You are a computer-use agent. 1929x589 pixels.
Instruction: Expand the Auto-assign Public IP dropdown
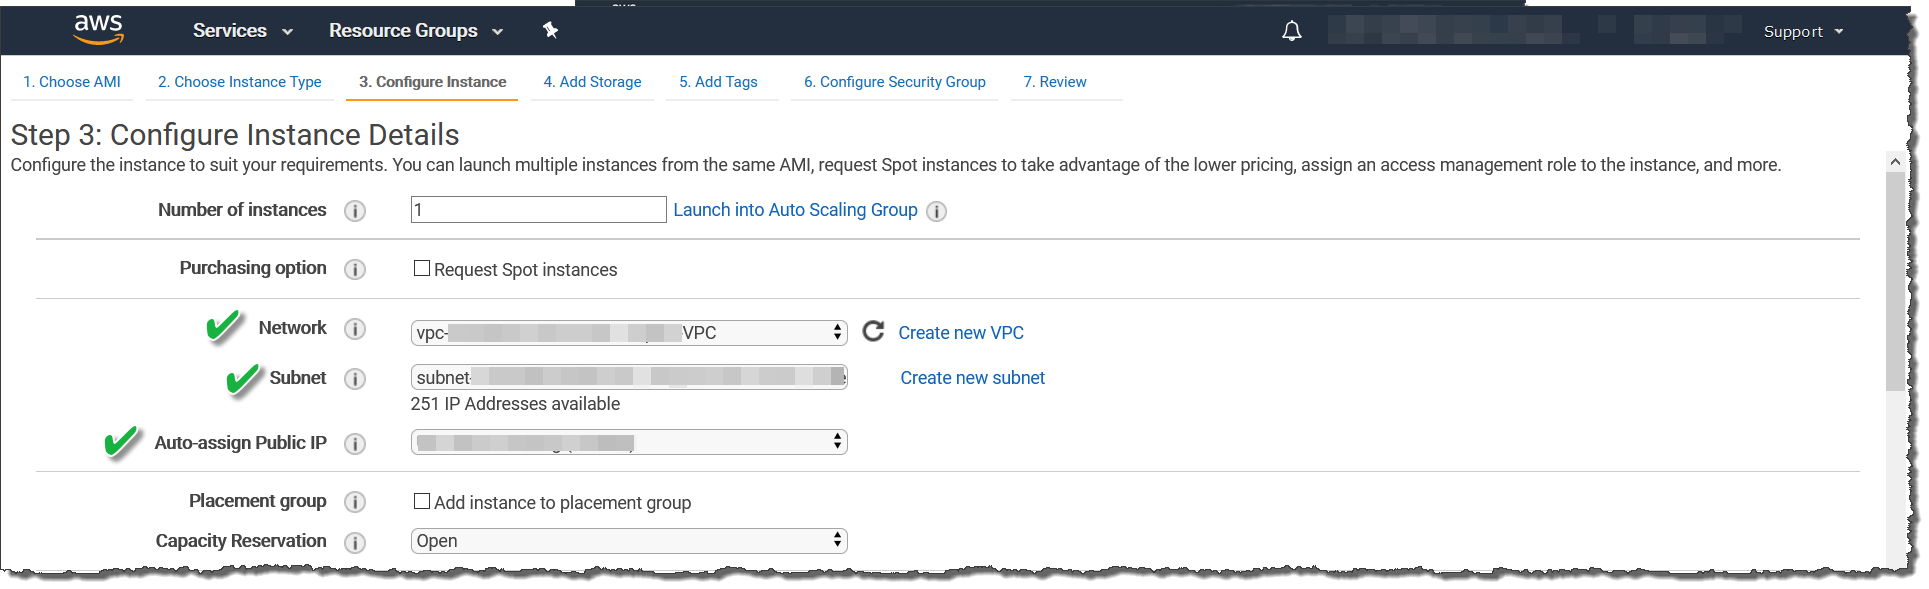[628, 442]
